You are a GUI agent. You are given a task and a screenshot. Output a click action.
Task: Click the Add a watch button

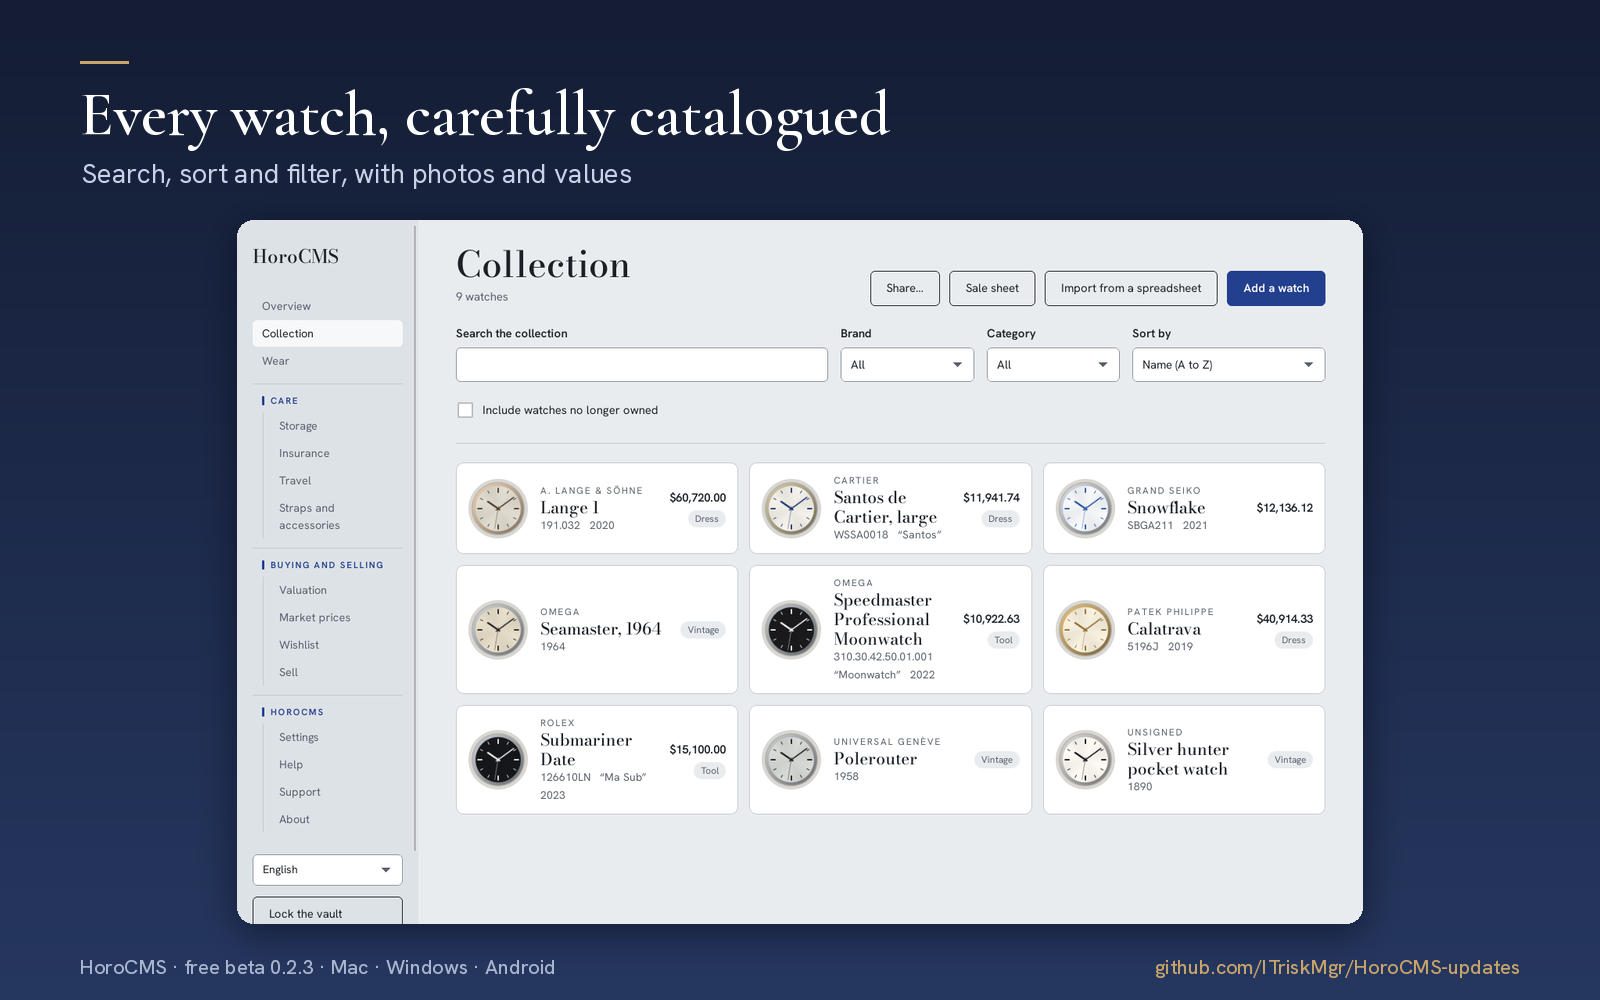(1276, 288)
